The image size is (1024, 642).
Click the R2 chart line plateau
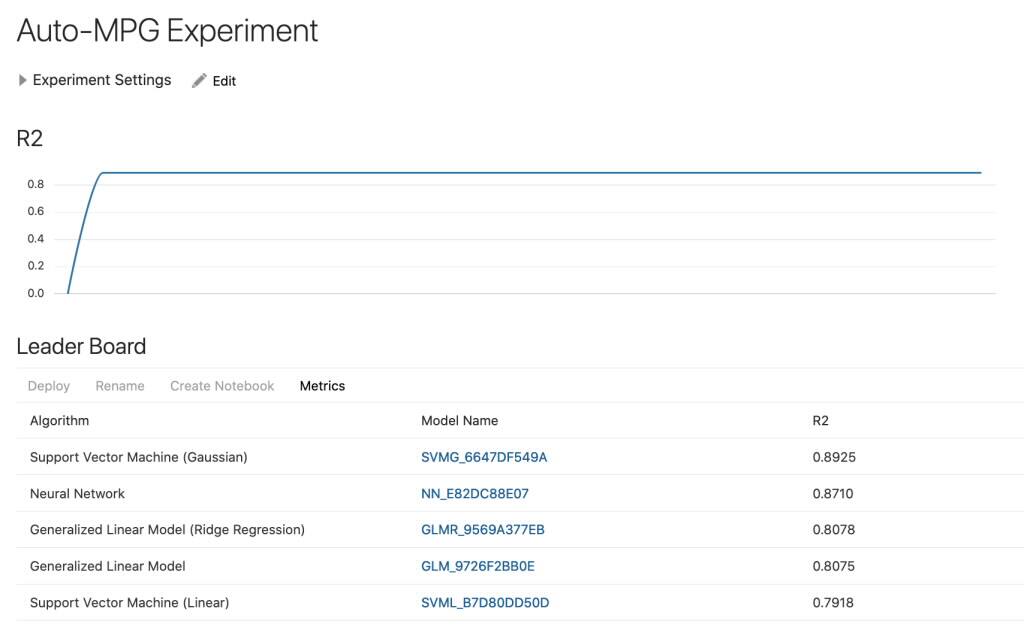(541, 172)
